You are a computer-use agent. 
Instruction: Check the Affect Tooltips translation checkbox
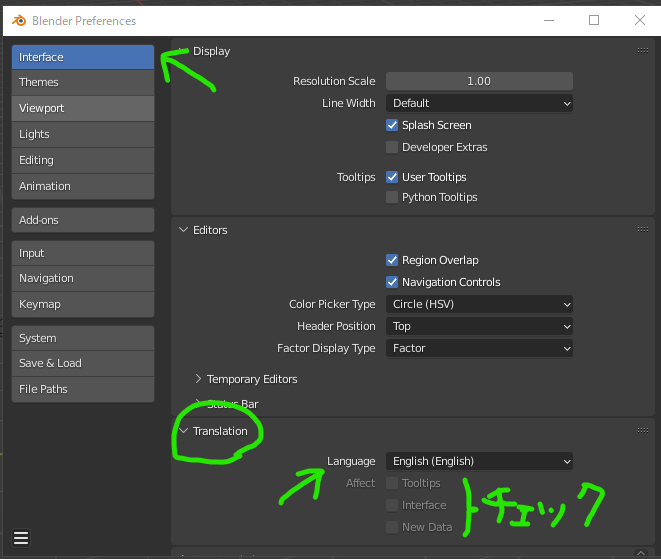click(x=392, y=483)
